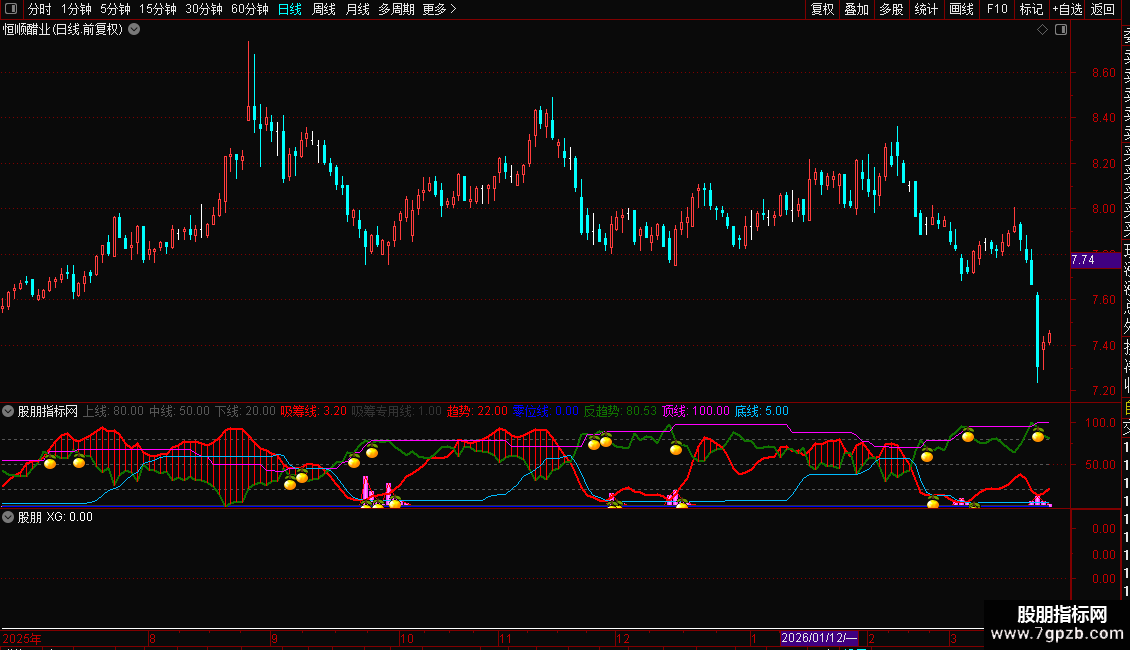Image resolution: width=1130 pixels, height=650 pixels.
Task: Open the 更多 periods expander
Action: [439, 9]
